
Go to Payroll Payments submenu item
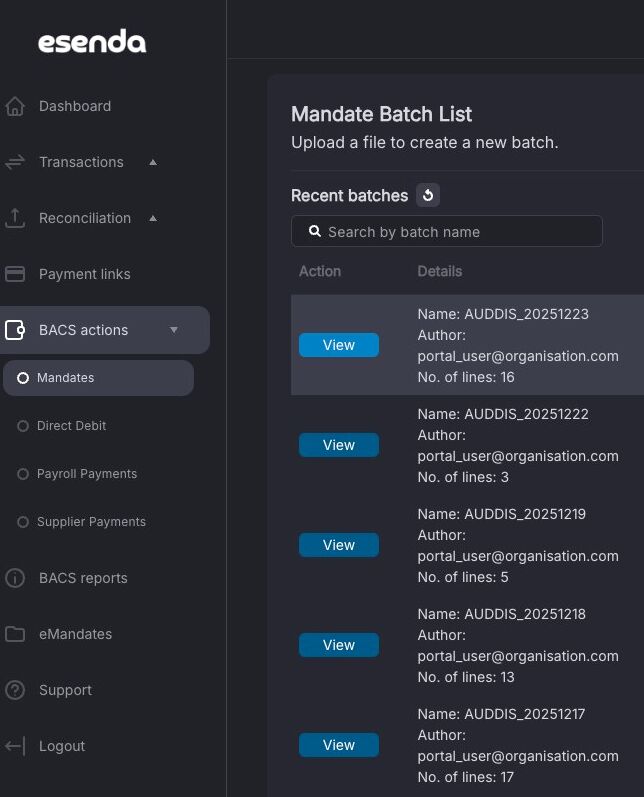pos(87,474)
